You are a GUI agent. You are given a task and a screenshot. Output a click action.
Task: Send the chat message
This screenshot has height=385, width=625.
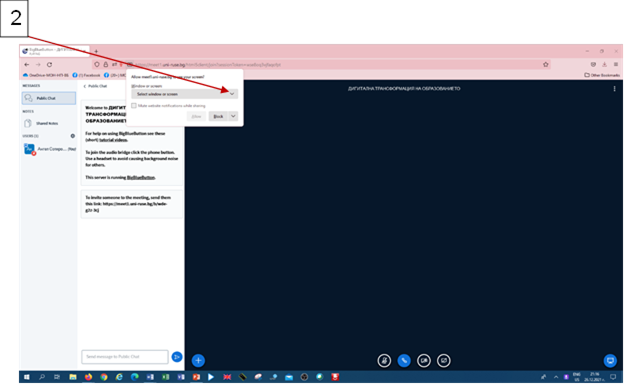(177, 357)
